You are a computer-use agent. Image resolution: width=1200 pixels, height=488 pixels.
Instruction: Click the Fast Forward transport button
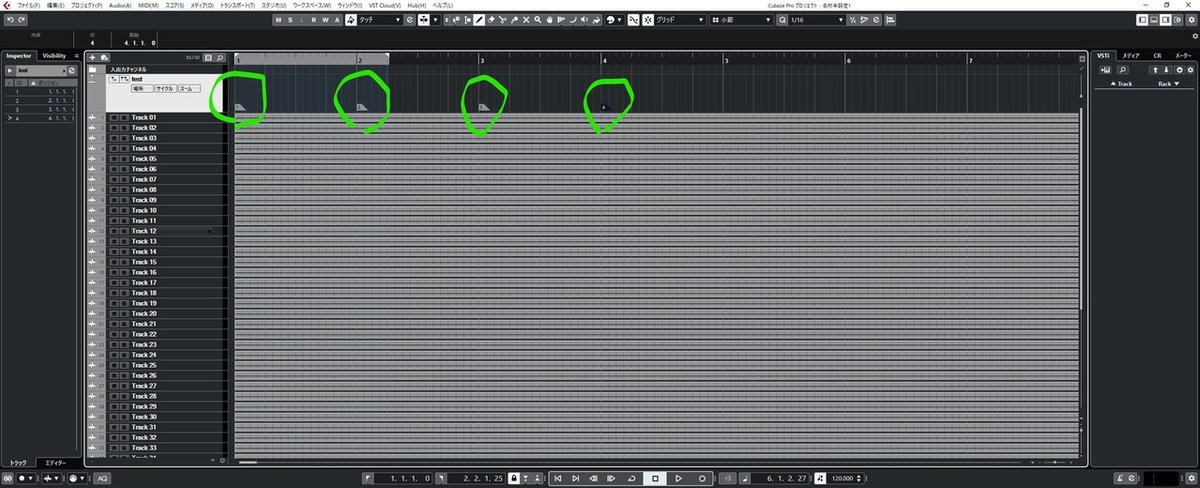tap(611, 478)
